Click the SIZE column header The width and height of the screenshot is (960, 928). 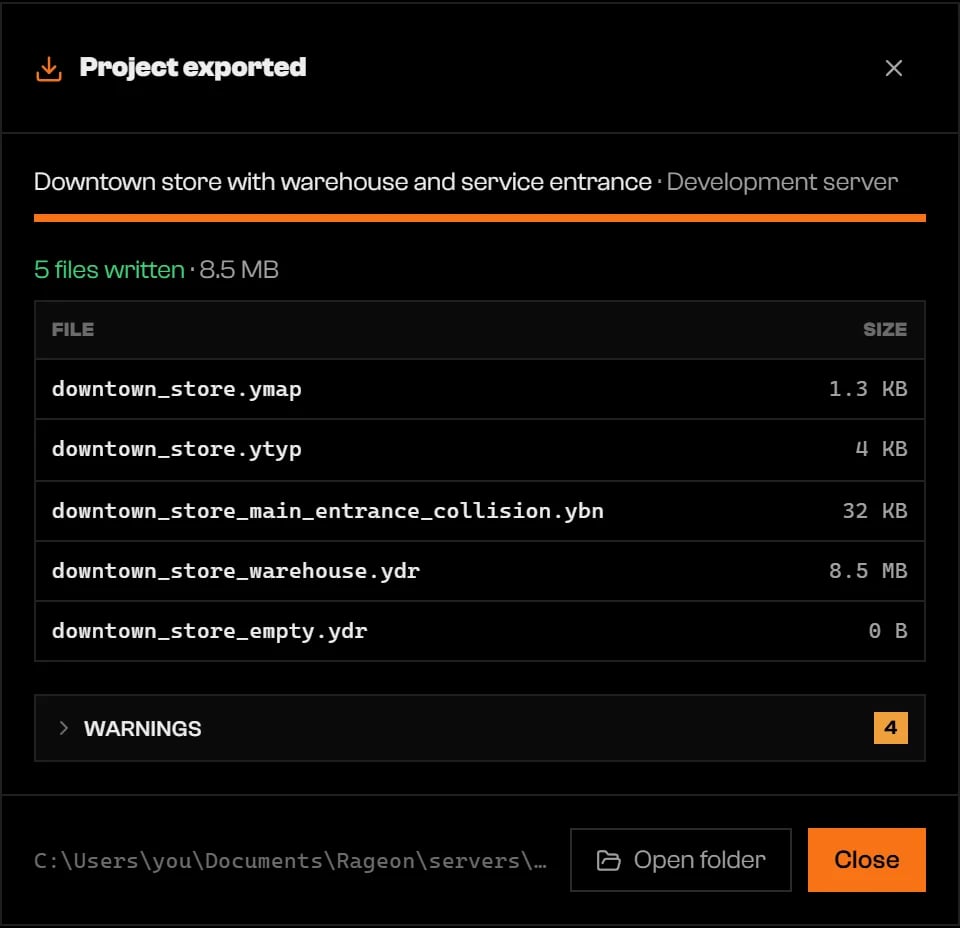point(885,329)
